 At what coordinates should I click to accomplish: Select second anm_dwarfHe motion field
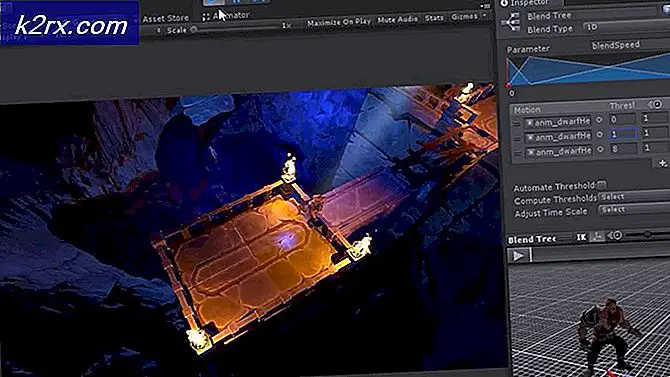point(558,136)
